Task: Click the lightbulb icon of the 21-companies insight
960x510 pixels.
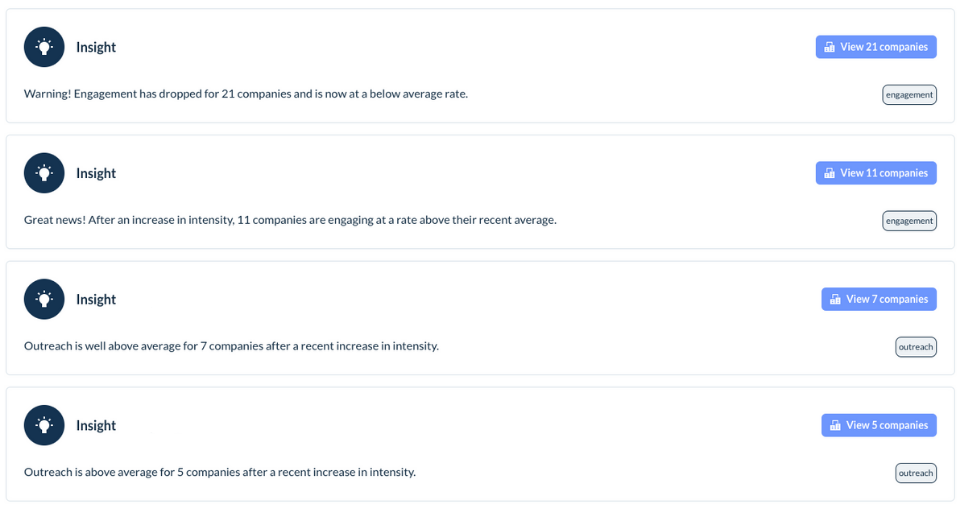Action: point(44,47)
